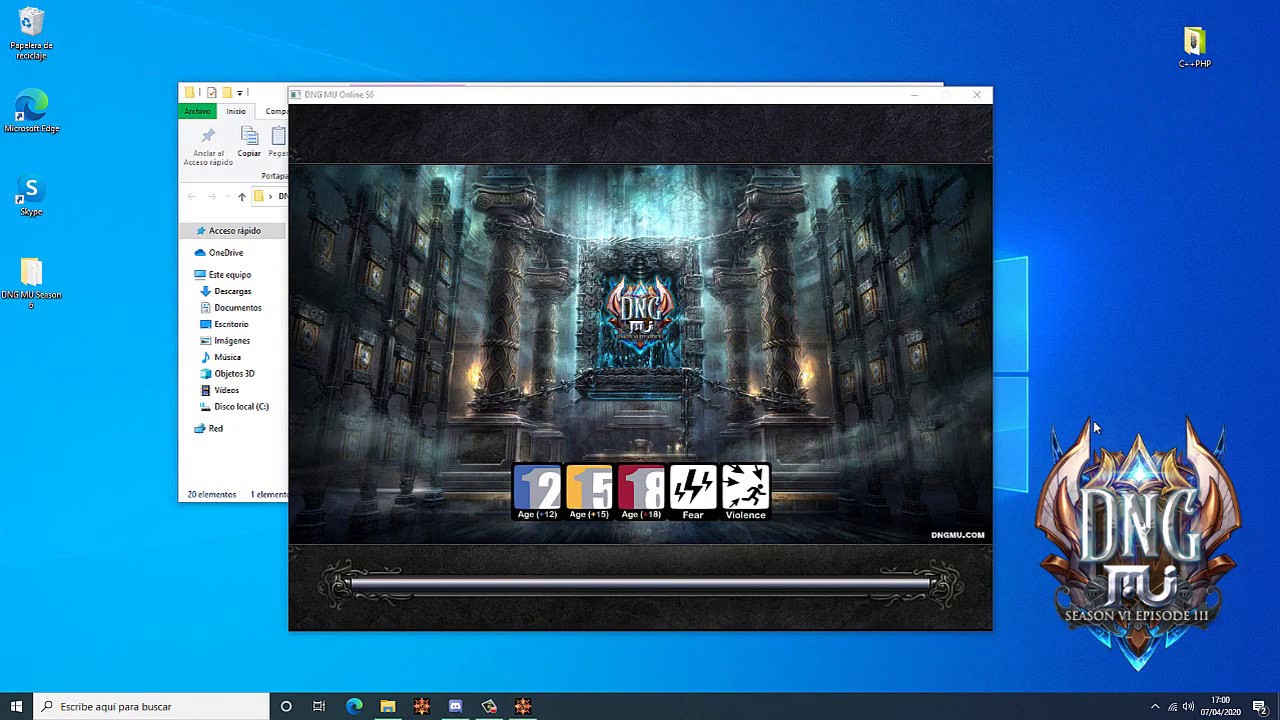Click the Fear content rating icon
Screen dimensions: 1280x720
click(693, 491)
